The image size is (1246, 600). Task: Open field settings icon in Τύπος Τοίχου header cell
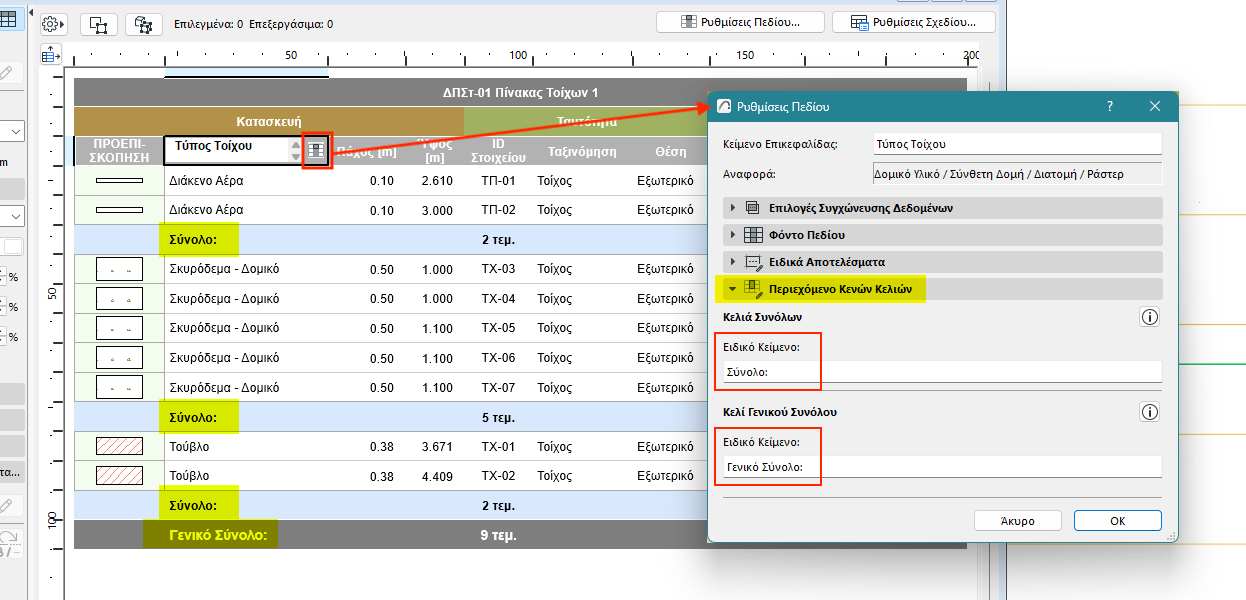coord(316,150)
